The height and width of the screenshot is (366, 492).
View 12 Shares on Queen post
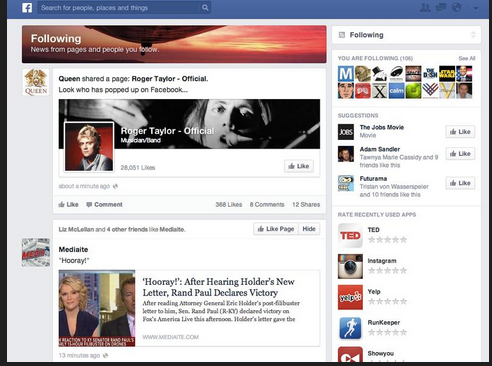coord(306,204)
